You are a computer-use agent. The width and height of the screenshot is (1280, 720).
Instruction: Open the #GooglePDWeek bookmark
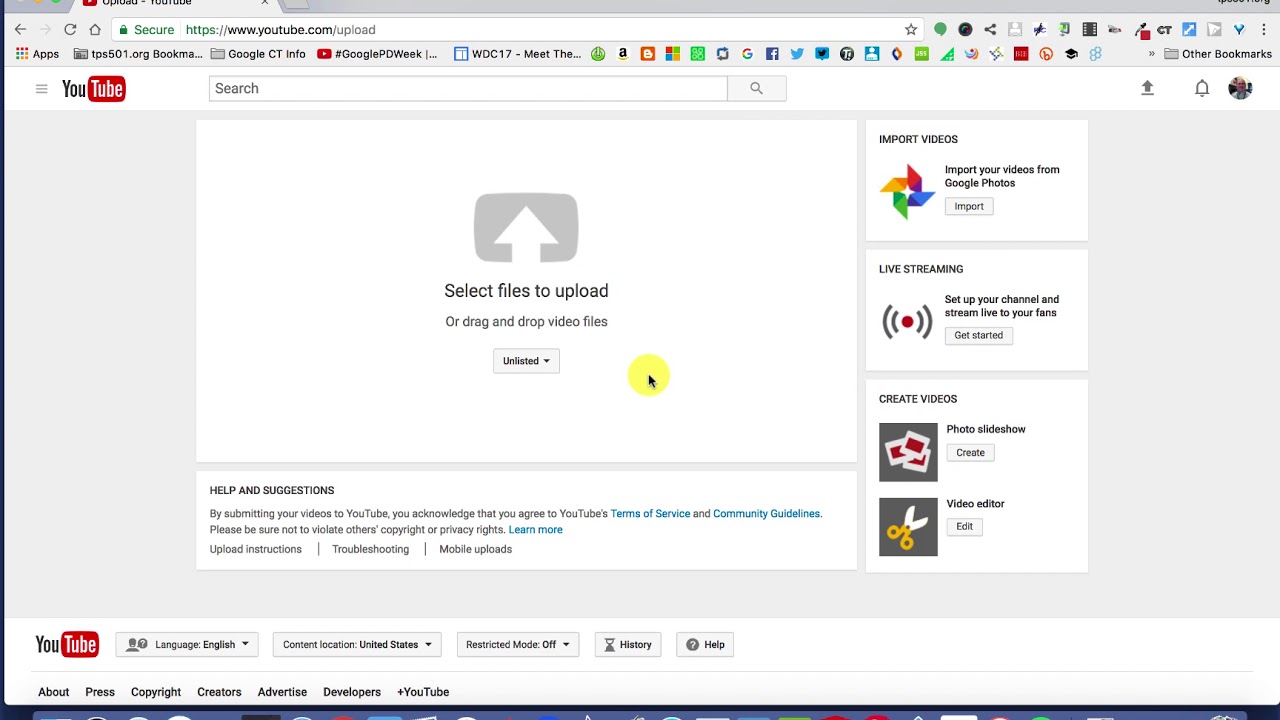377,54
